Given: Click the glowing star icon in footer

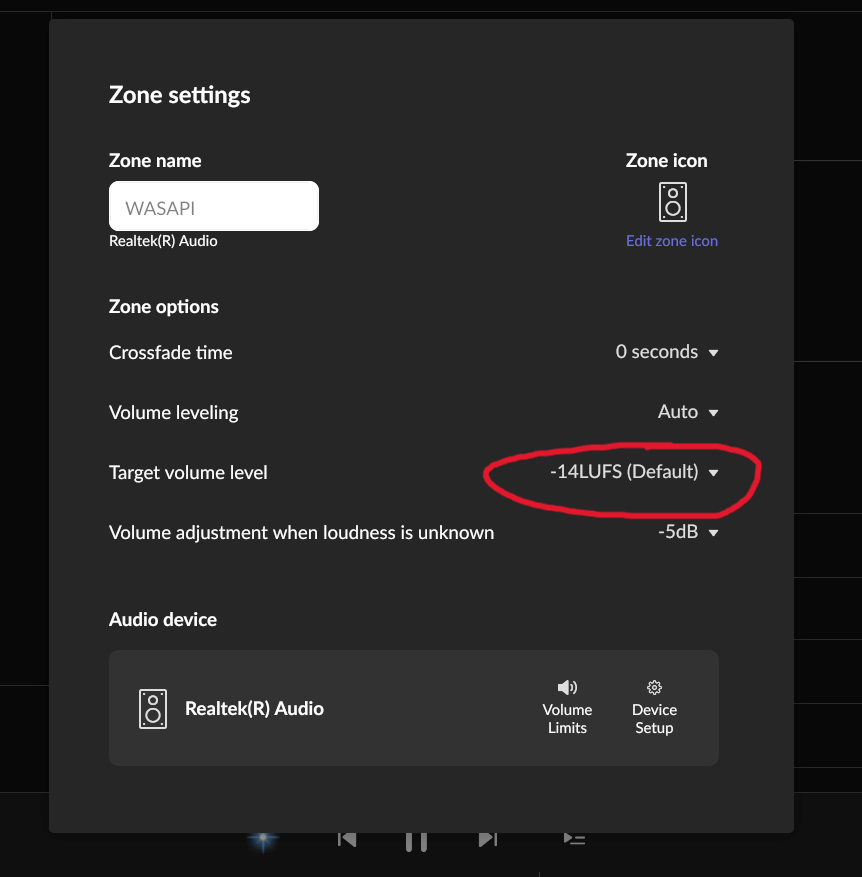Looking at the screenshot, I should [x=263, y=839].
